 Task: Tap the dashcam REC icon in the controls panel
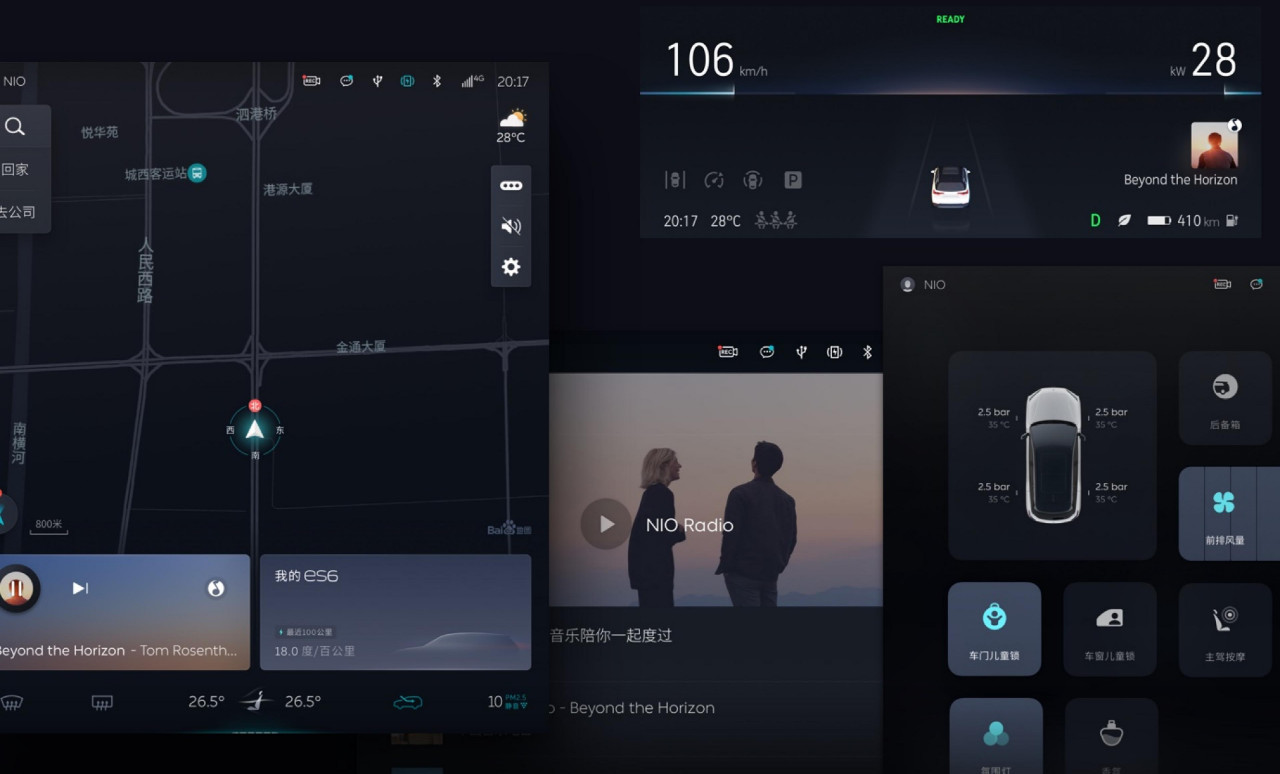(x=1222, y=284)
